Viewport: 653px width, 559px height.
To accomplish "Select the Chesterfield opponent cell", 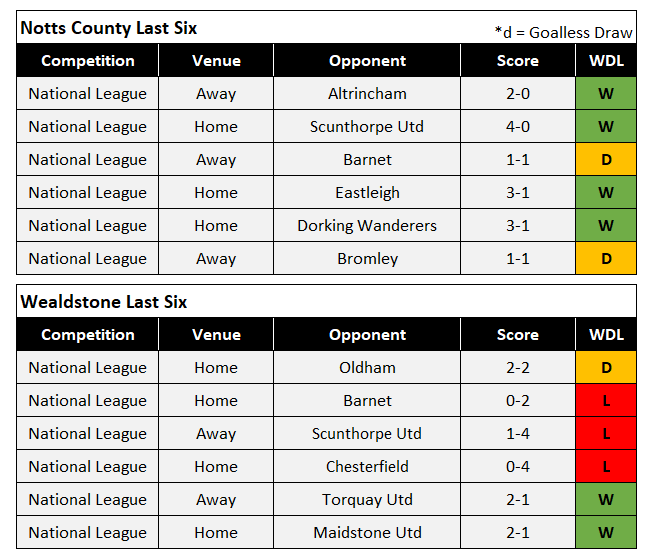I will (x=367, y=467).
